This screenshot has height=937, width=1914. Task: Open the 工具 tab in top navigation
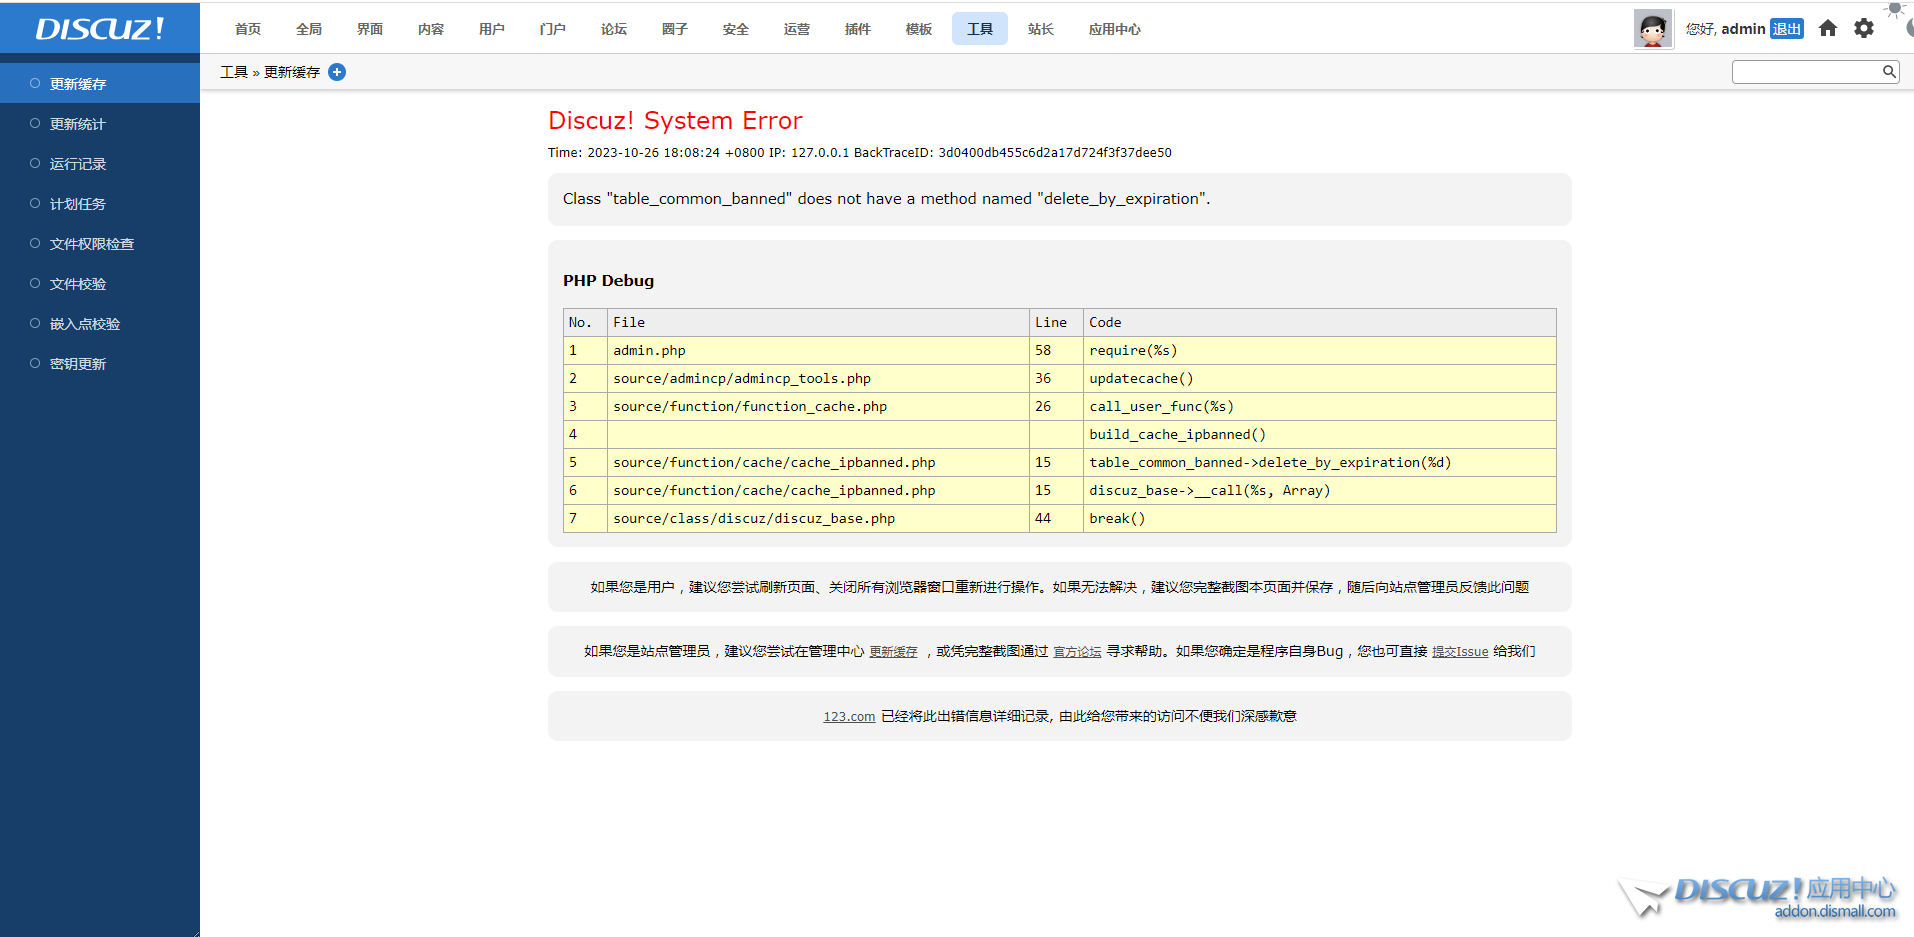coord(979,29)
